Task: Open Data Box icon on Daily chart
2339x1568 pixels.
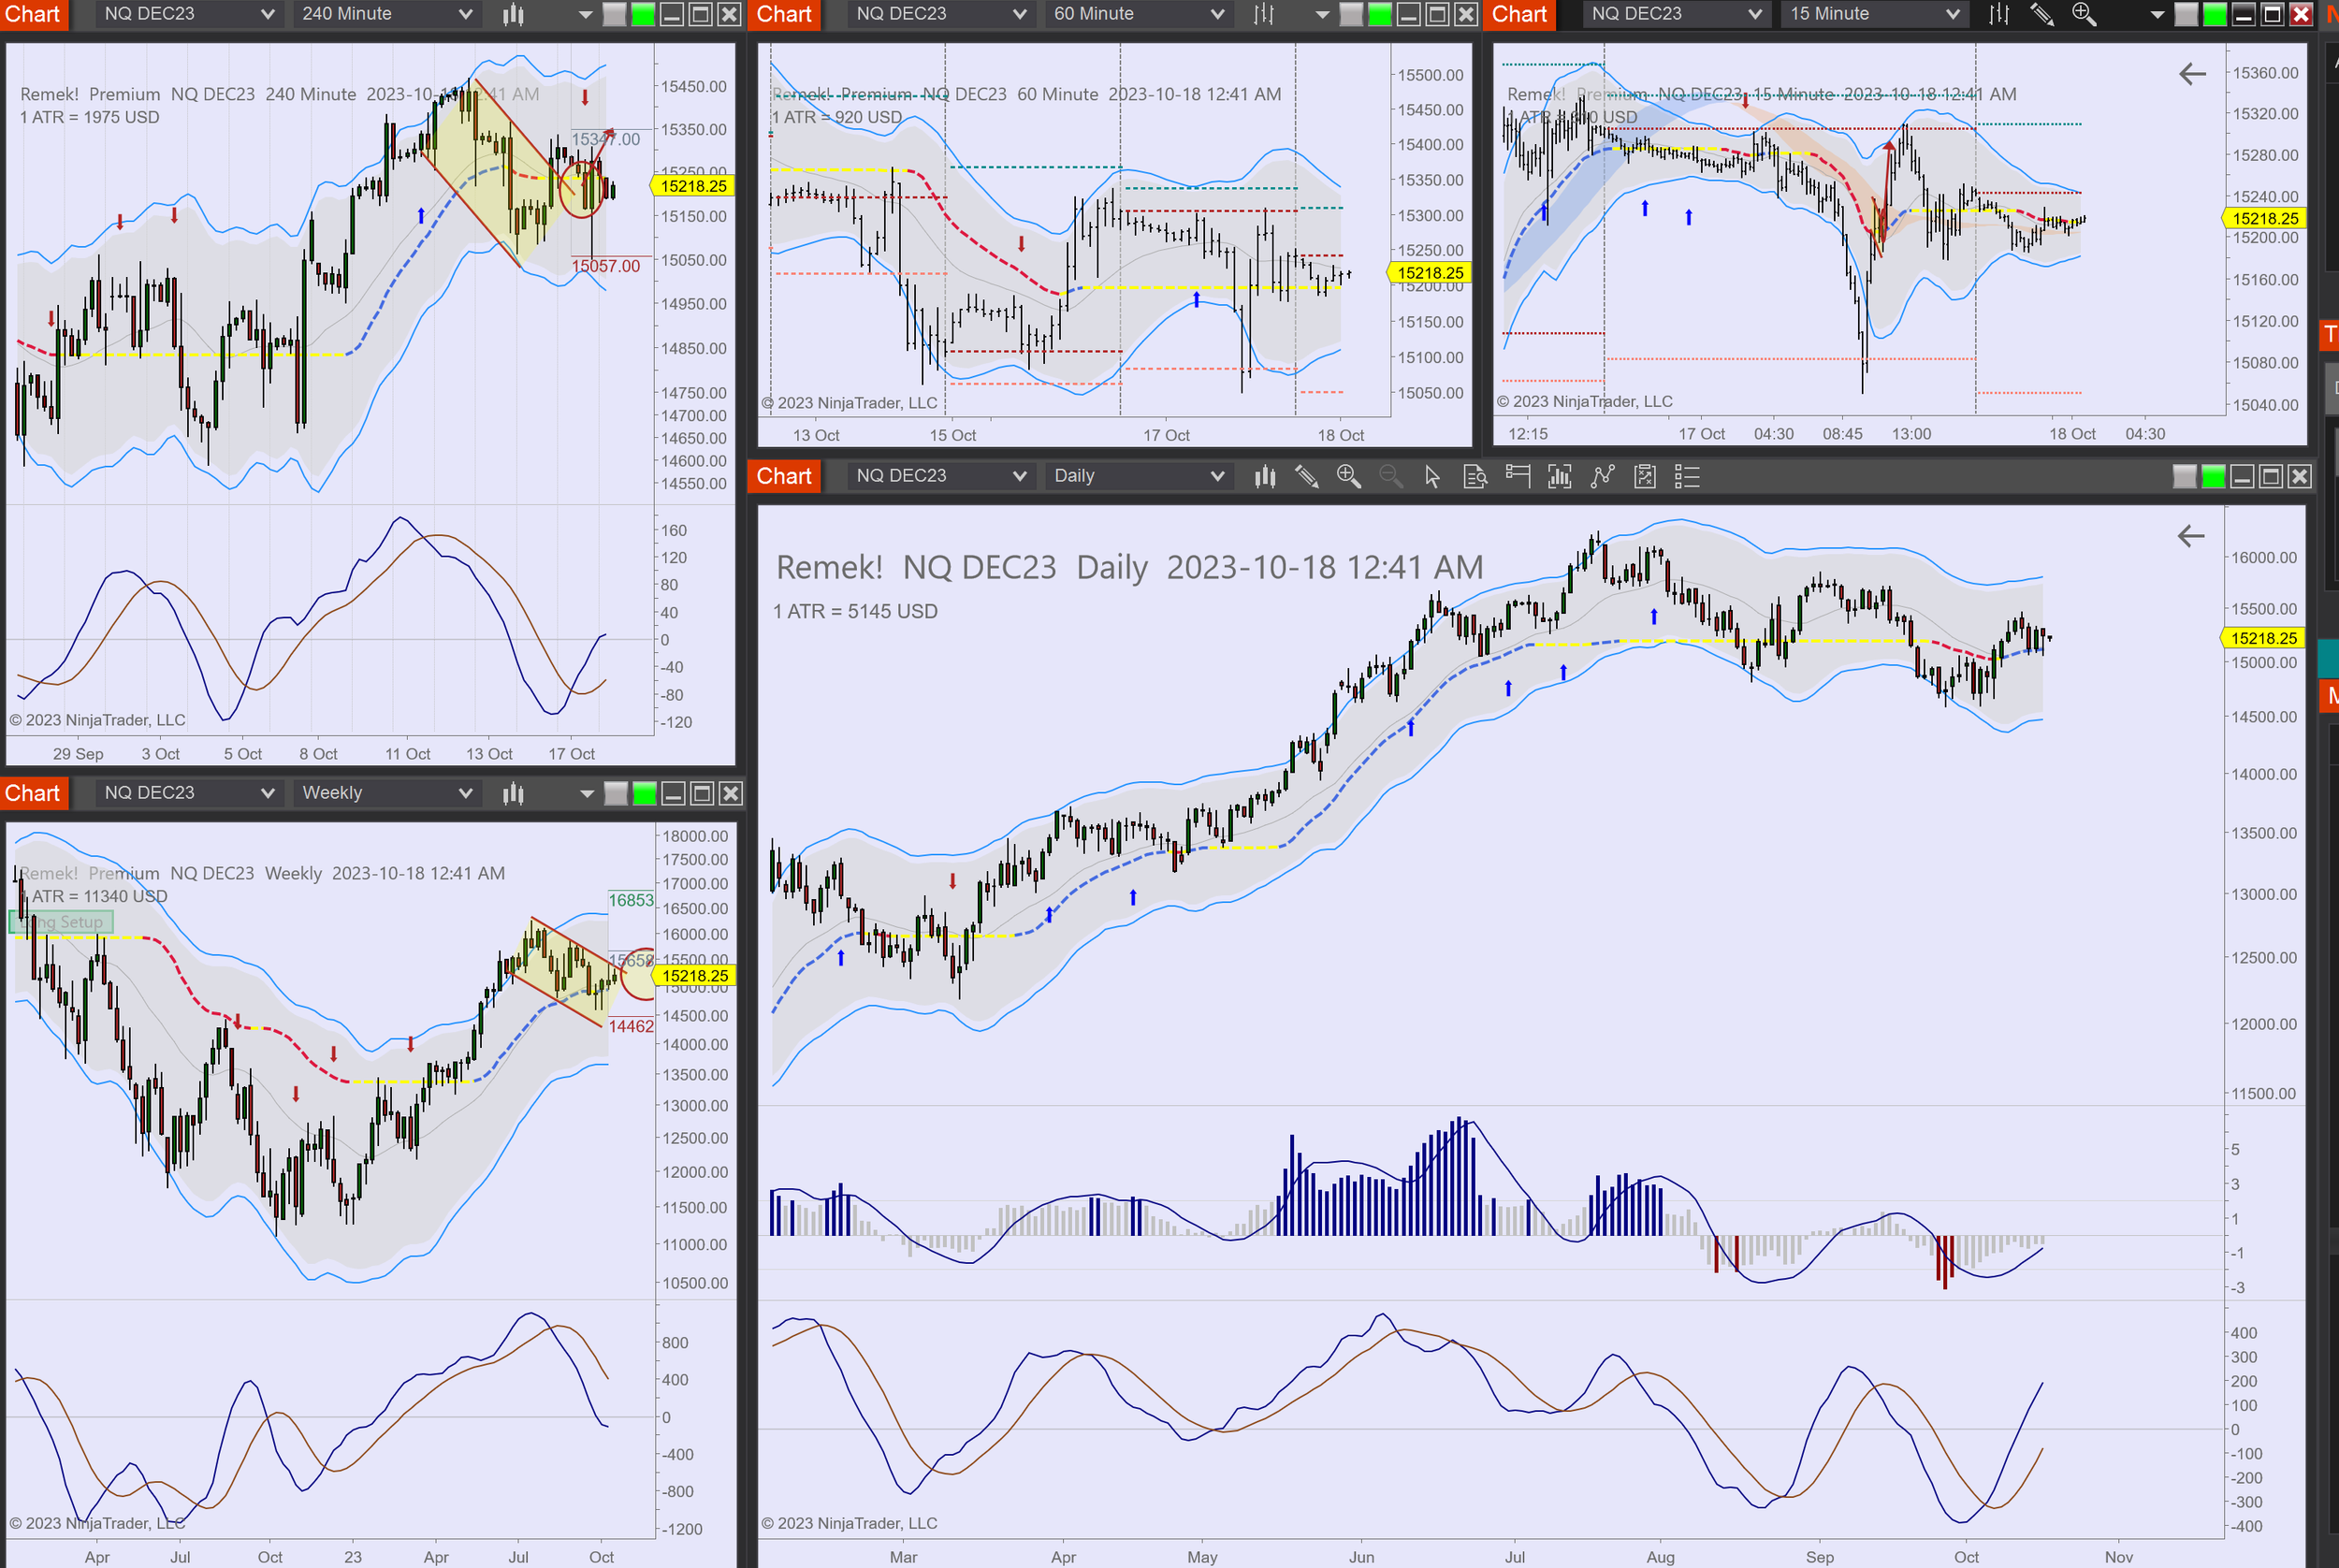Action: click(x=1475, y=477)
